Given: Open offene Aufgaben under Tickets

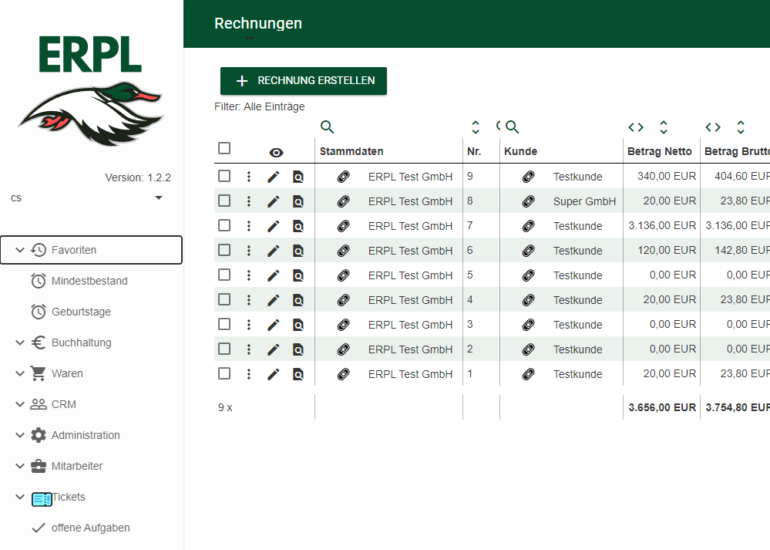Looking at the screenshot, I should 90,528.
